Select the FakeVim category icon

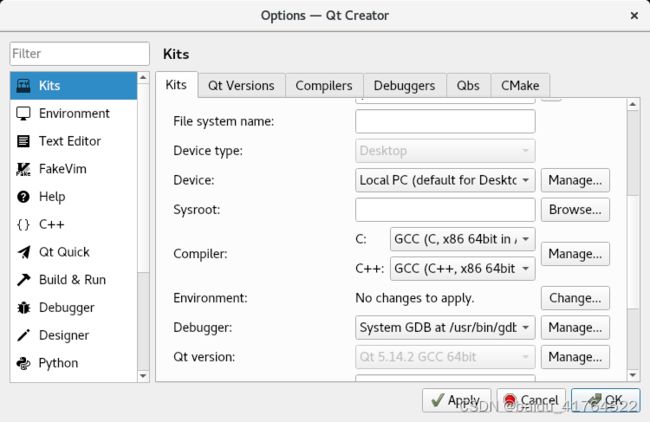pos(23,169)
